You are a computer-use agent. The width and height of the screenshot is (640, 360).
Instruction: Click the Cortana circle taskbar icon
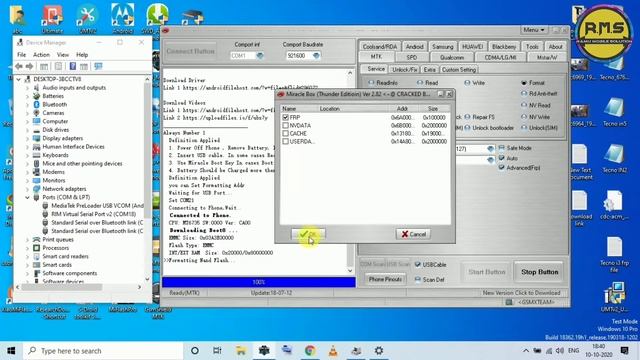(195, 351)
